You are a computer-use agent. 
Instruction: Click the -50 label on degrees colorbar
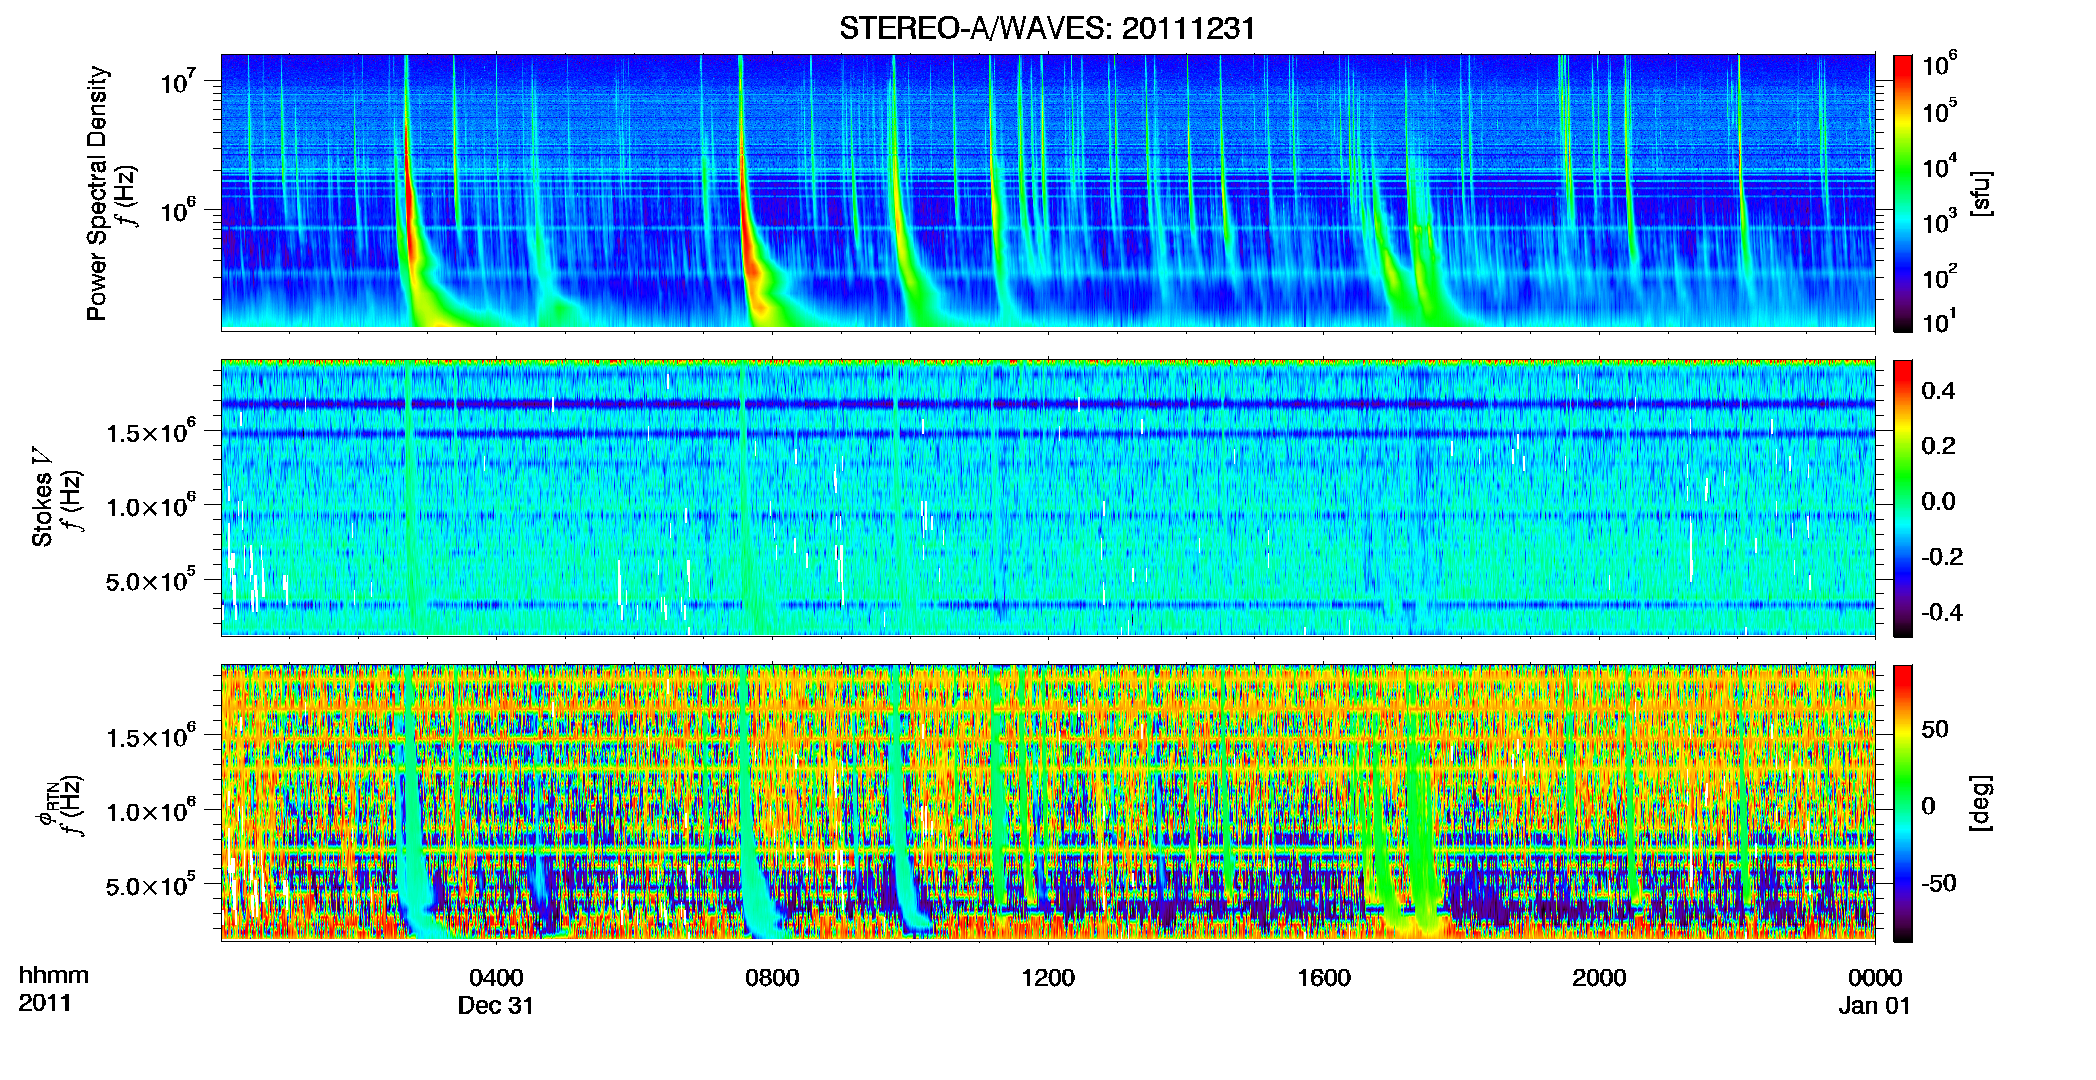click(1939, 883)
